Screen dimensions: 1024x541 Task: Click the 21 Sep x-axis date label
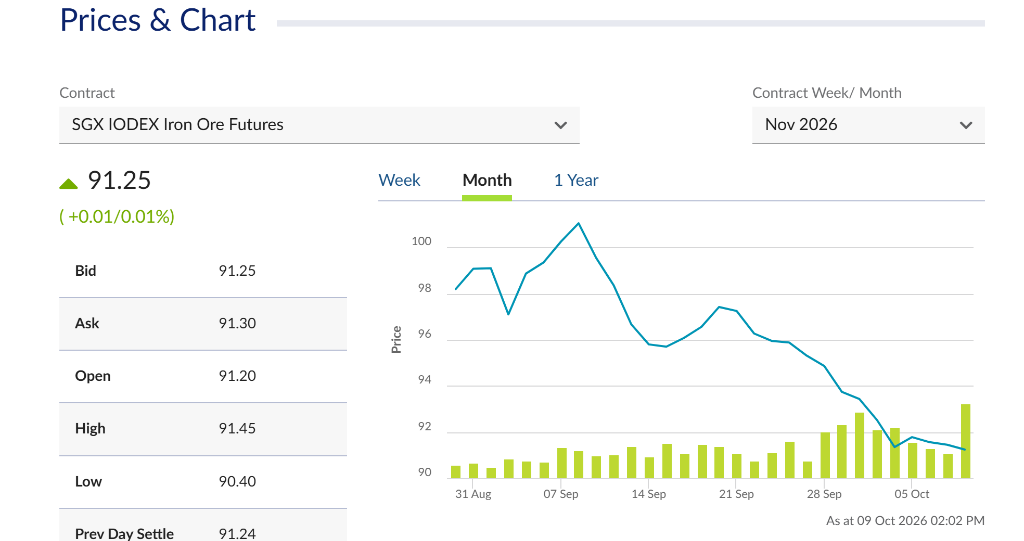point(736,494)
